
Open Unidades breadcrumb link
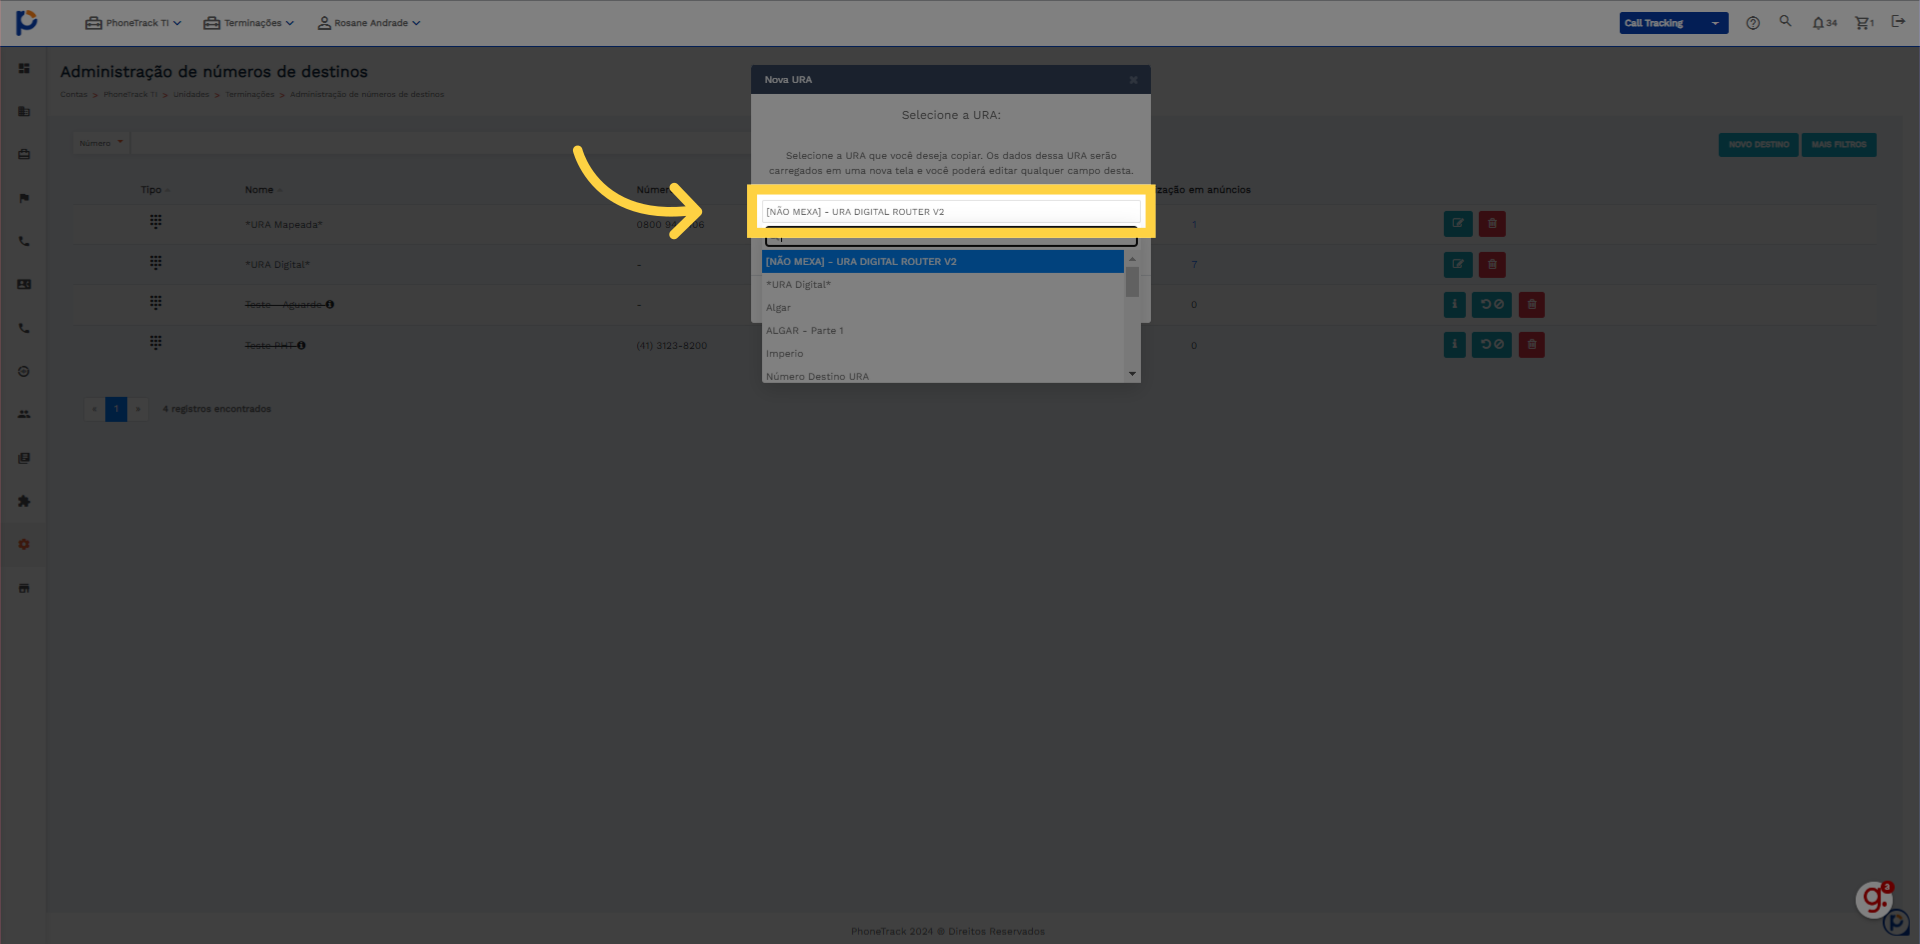[191, 95]
